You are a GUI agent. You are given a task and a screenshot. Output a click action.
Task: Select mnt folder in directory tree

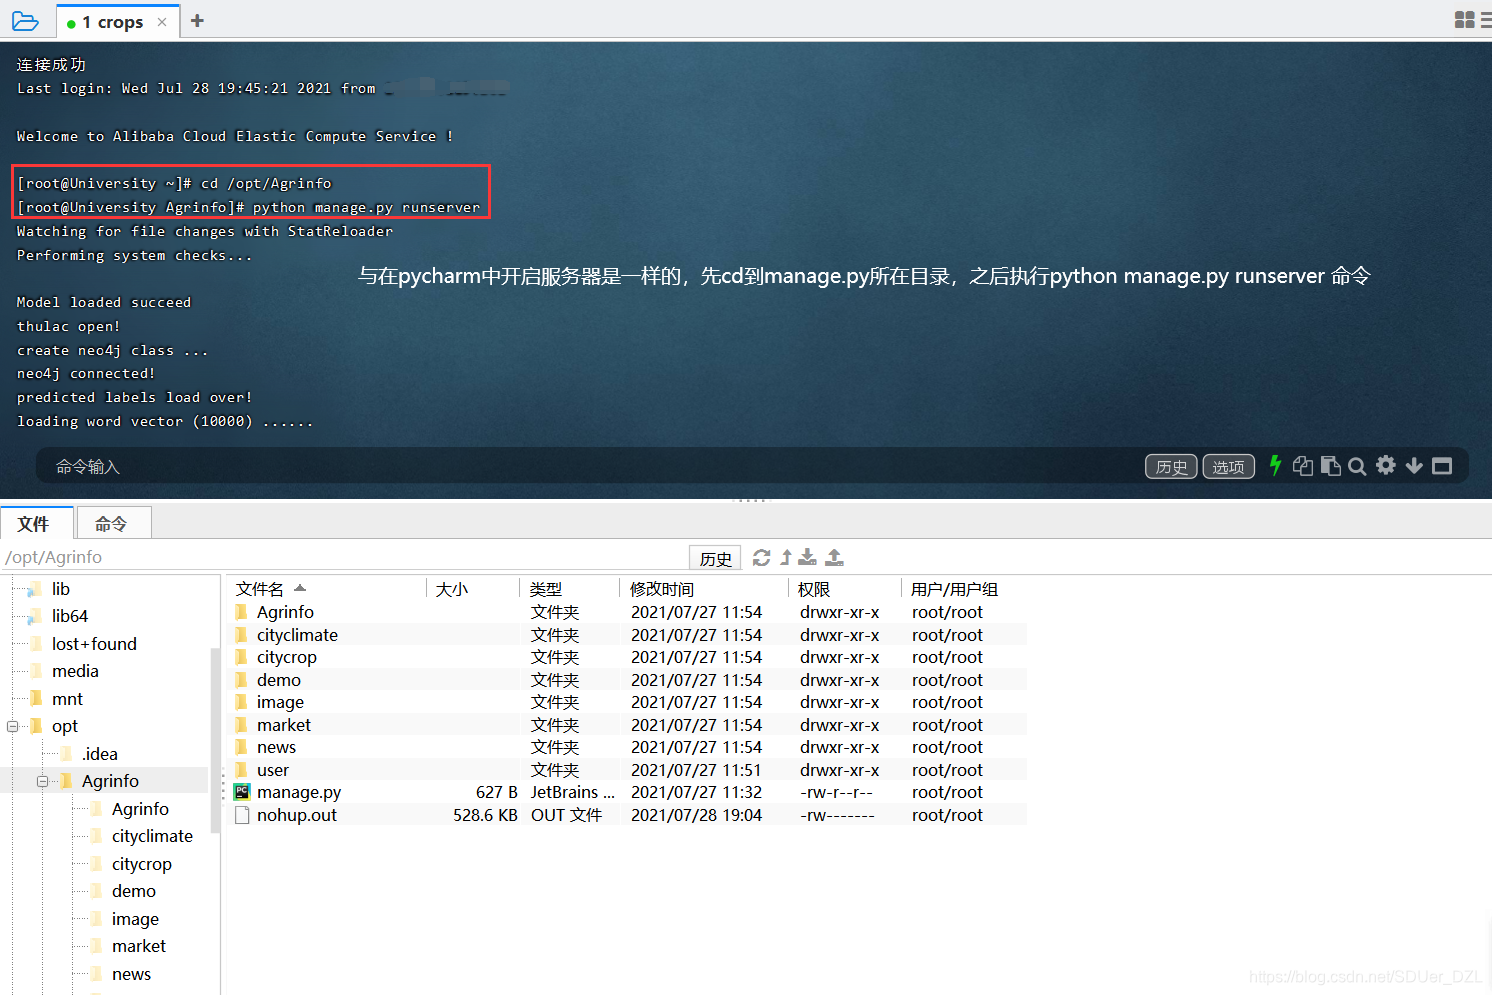[67, 699]
